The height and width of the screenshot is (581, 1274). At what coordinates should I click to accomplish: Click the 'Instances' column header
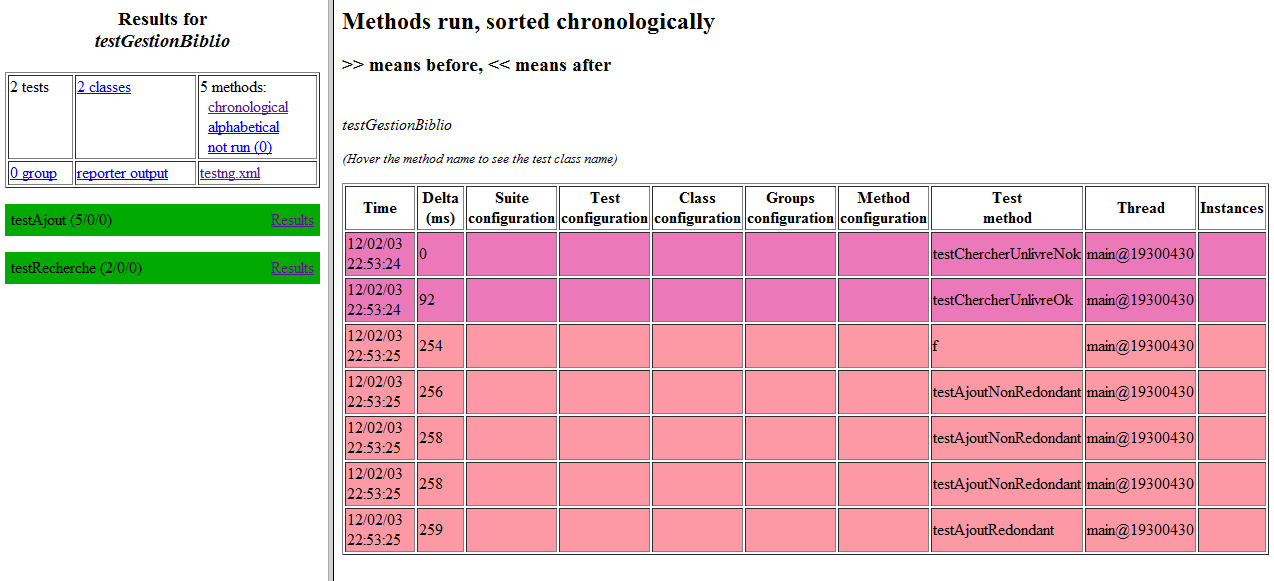click(x=1231, y=208)
